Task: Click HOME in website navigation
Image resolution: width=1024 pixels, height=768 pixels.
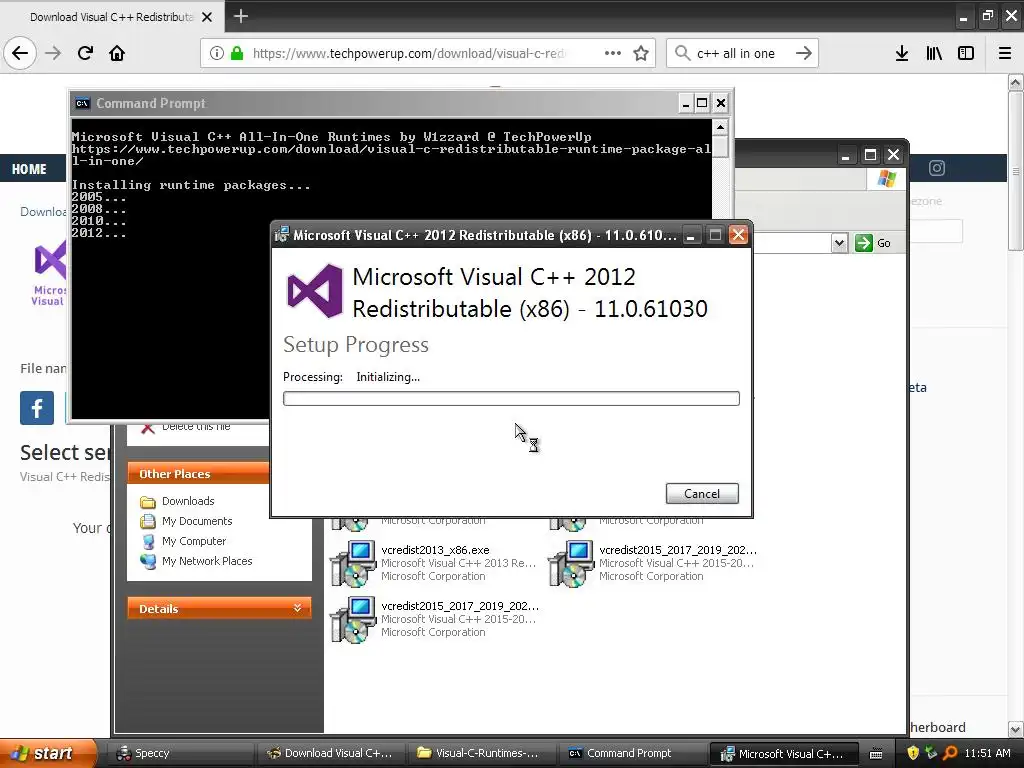Action: pos(29,169)
